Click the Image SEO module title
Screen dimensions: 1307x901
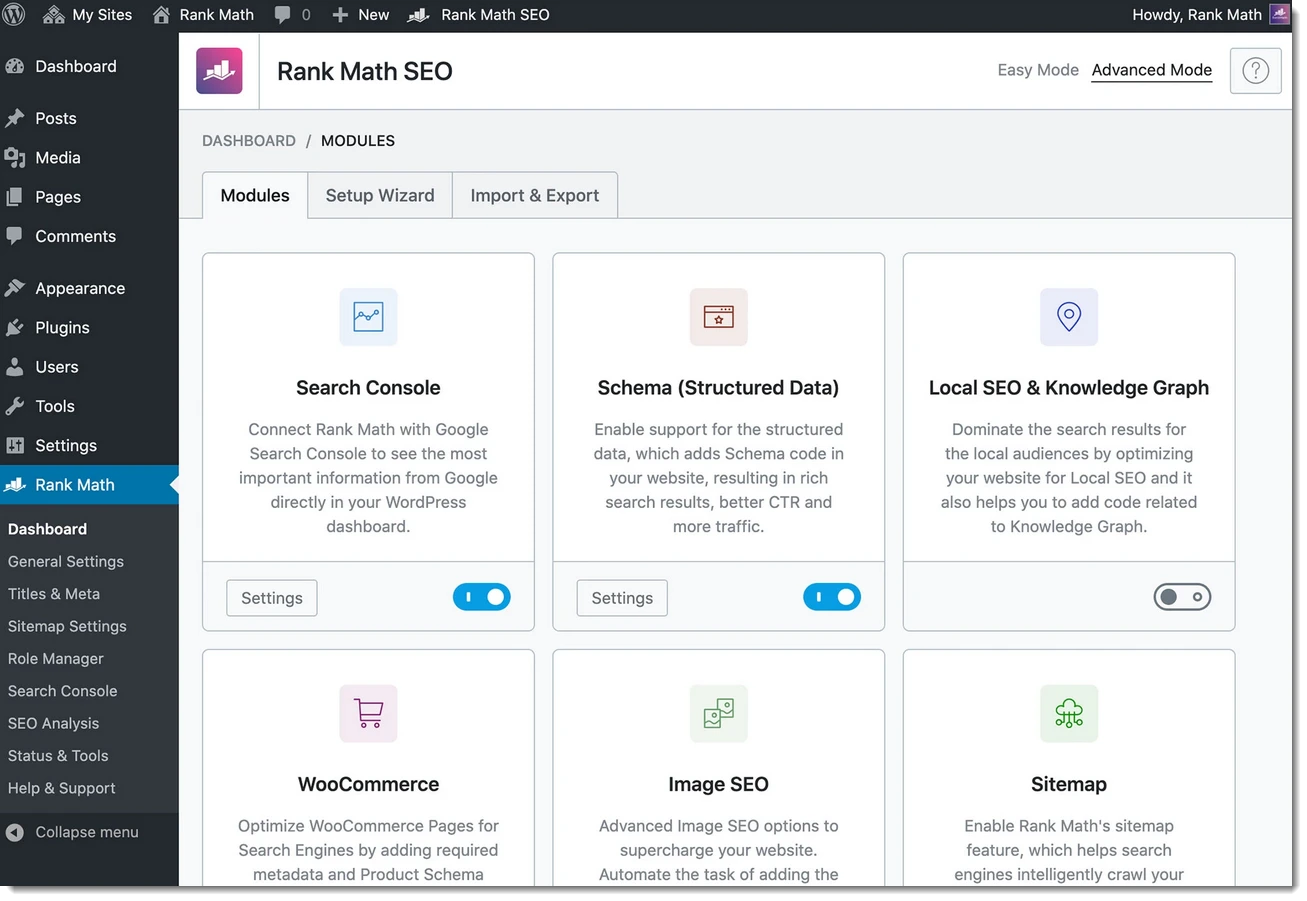[x=718, y=785]
